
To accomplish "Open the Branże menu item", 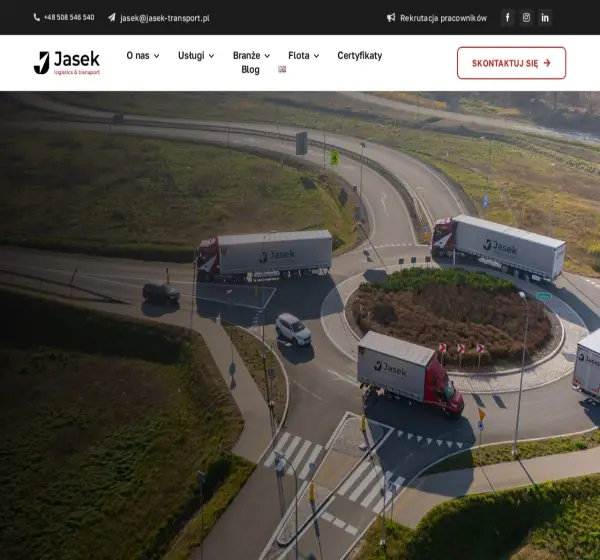I will pyautogui.click(x=246, y=56).
